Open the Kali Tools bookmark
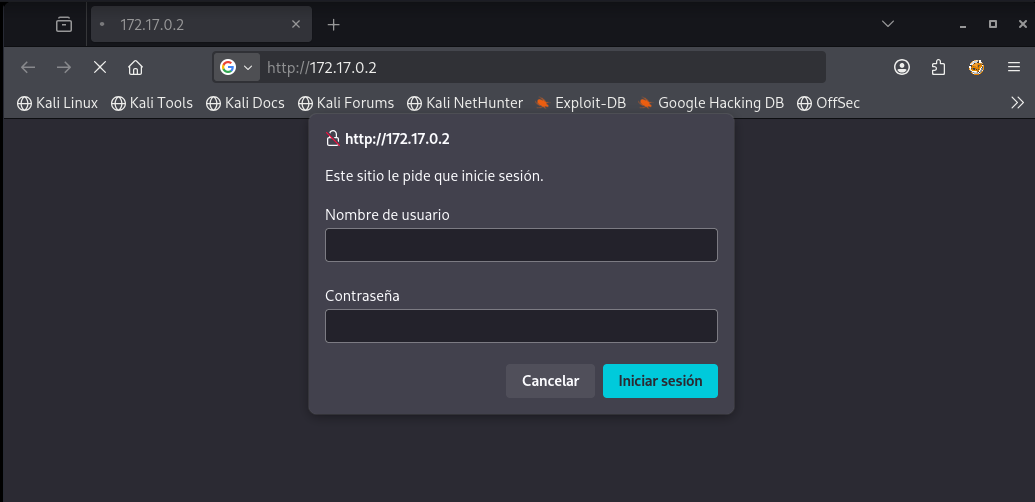The height and width of the screenshot is (502, 1035). pos(152,102)
